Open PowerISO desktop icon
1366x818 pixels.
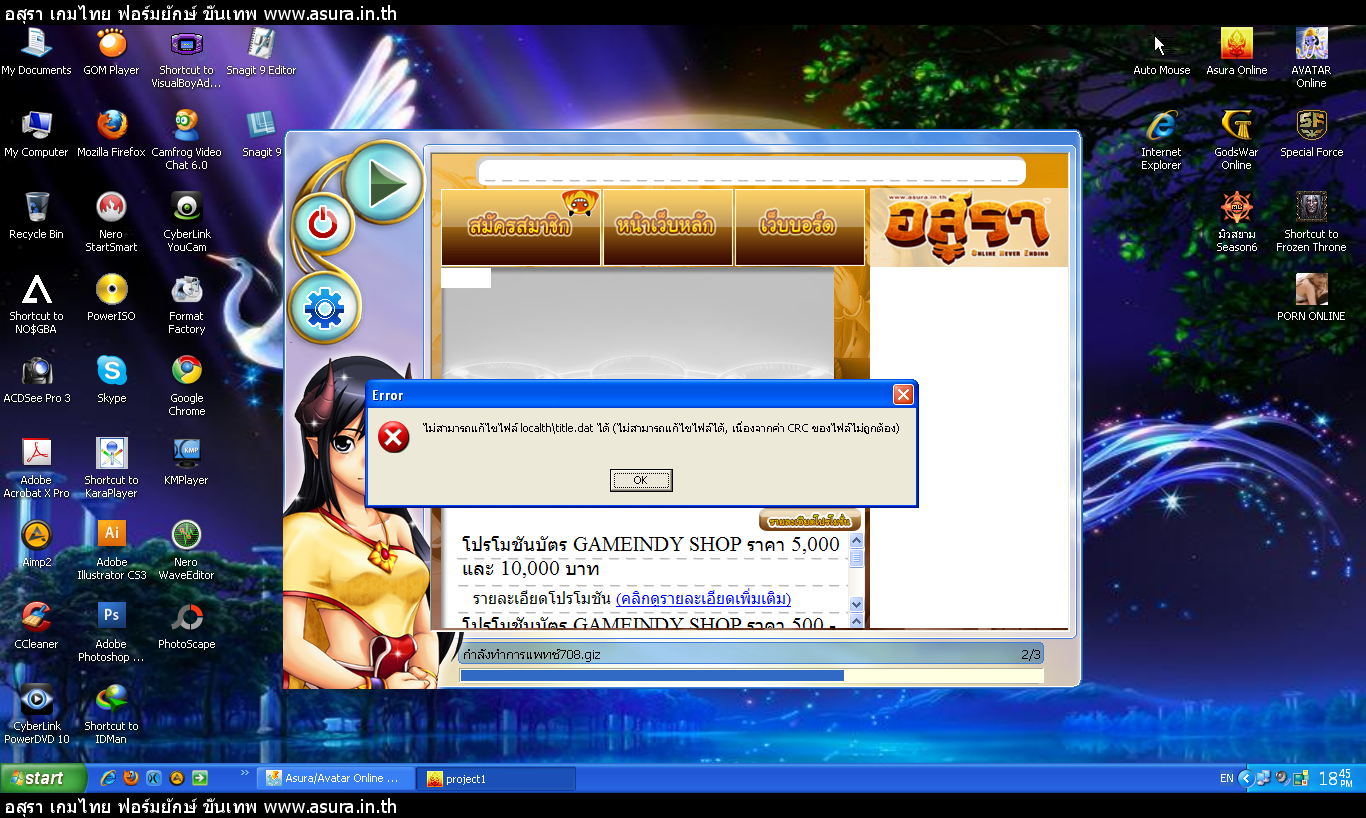click(x=111, y=298)
